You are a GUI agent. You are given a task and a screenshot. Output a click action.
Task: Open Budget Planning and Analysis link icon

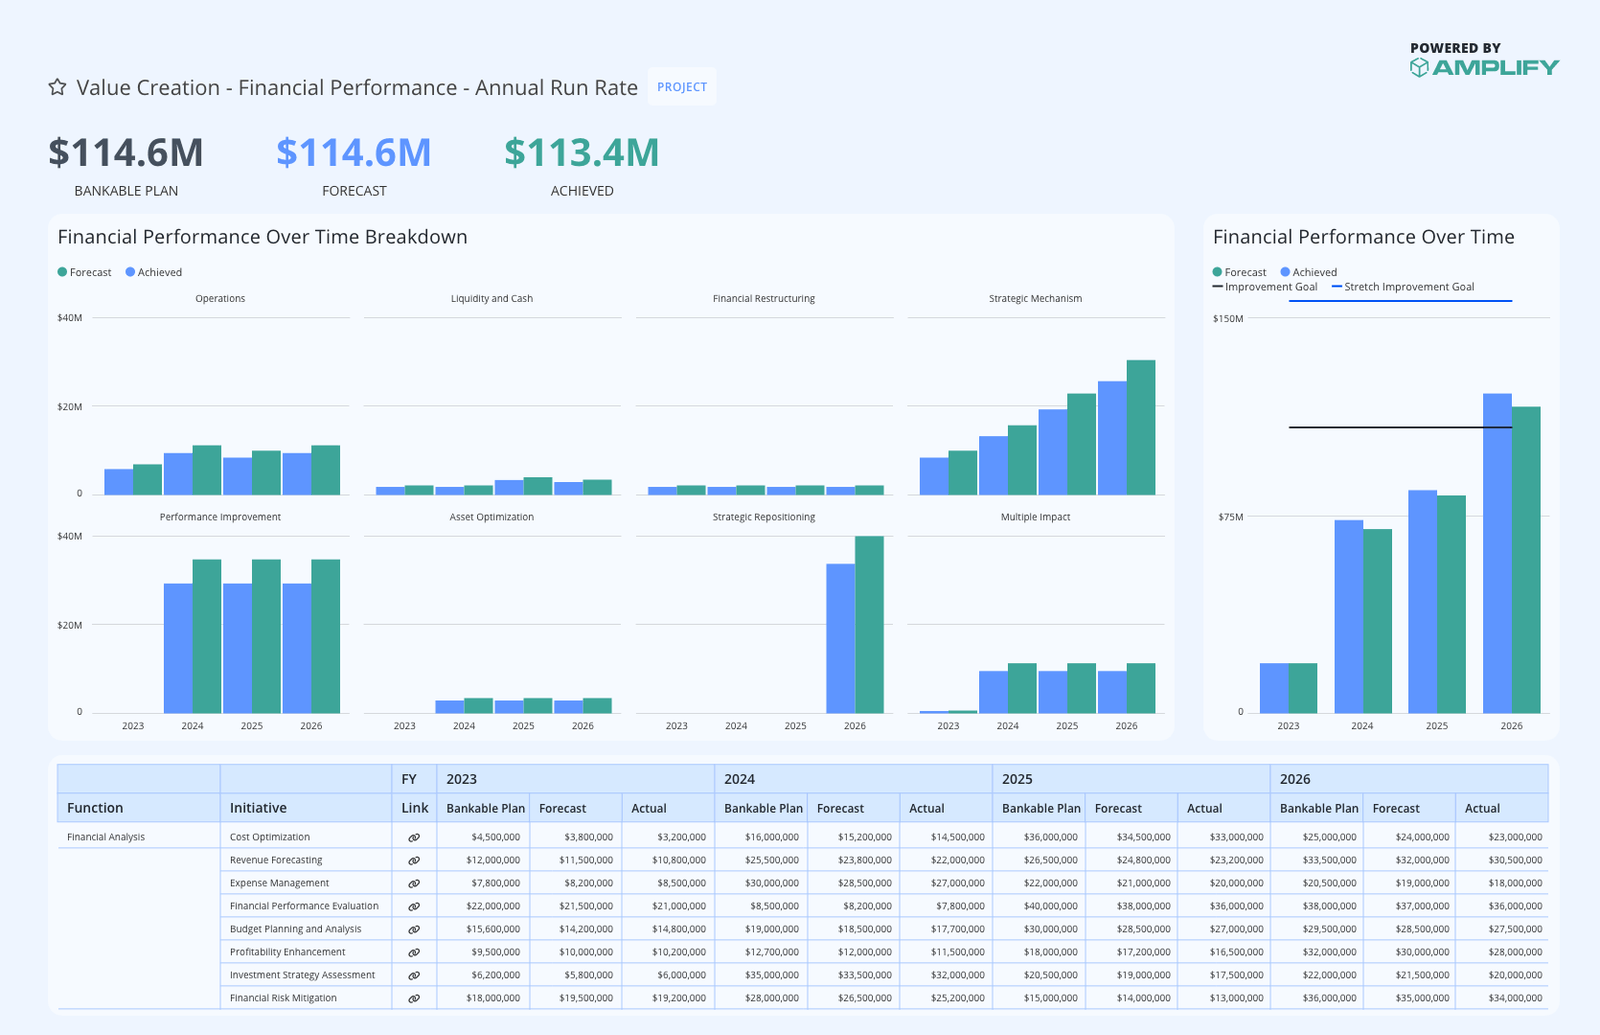[414, 929]
